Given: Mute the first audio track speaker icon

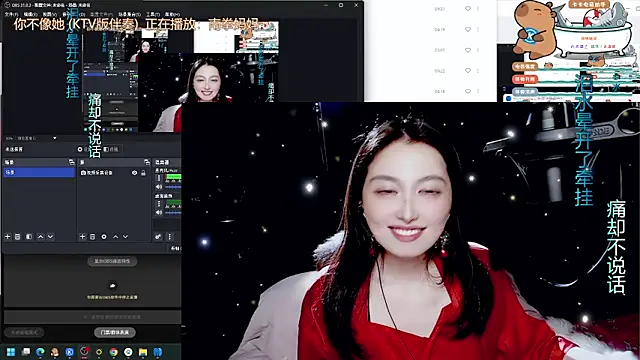Looking at the screenshot, I should pyautogui.click(x=159, y=187).
